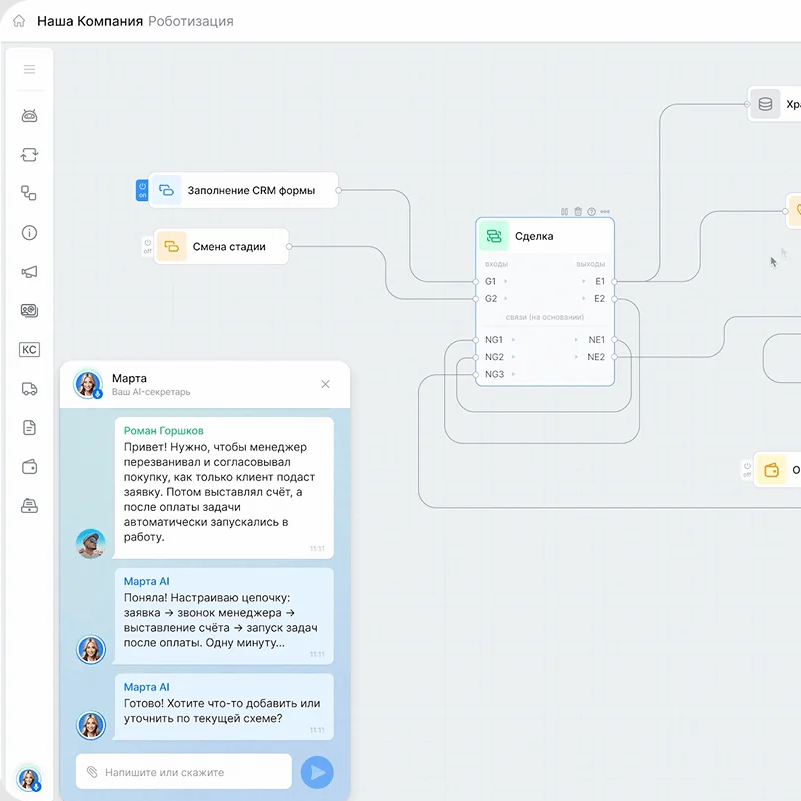Click the home icon in breadcrumb
The width and height of the screenshot is (801, 801).
19,21
